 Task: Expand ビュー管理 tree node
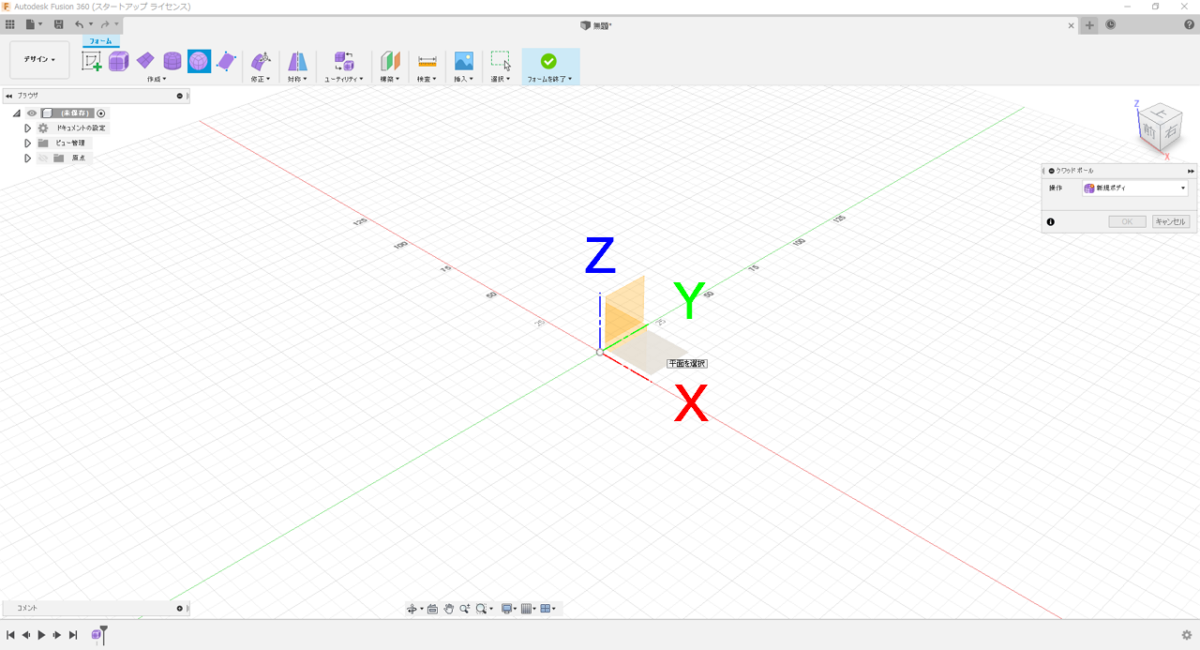[28, 143]
